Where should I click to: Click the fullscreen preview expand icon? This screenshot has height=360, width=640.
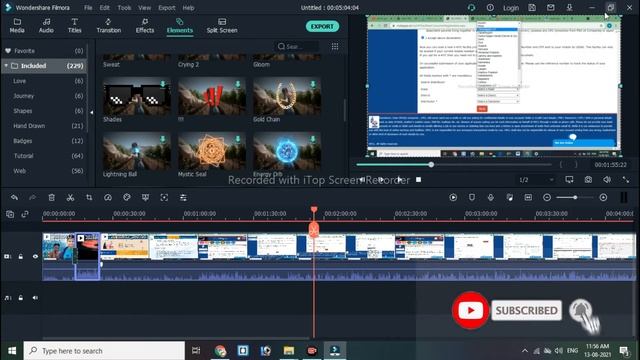tap(626, 180)
